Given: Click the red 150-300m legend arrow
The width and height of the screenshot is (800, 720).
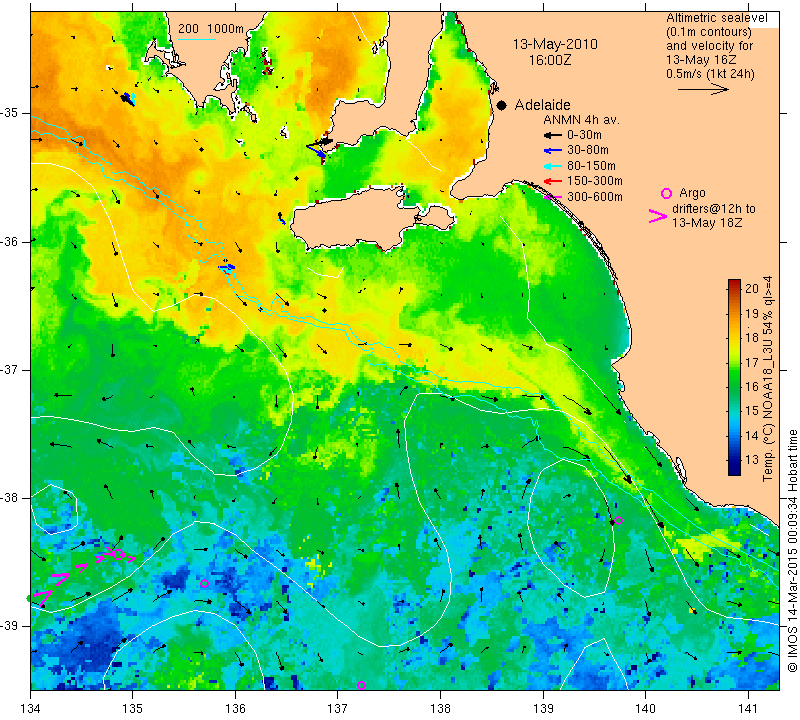Looking at the screenshot, I should tap(553, 181).
